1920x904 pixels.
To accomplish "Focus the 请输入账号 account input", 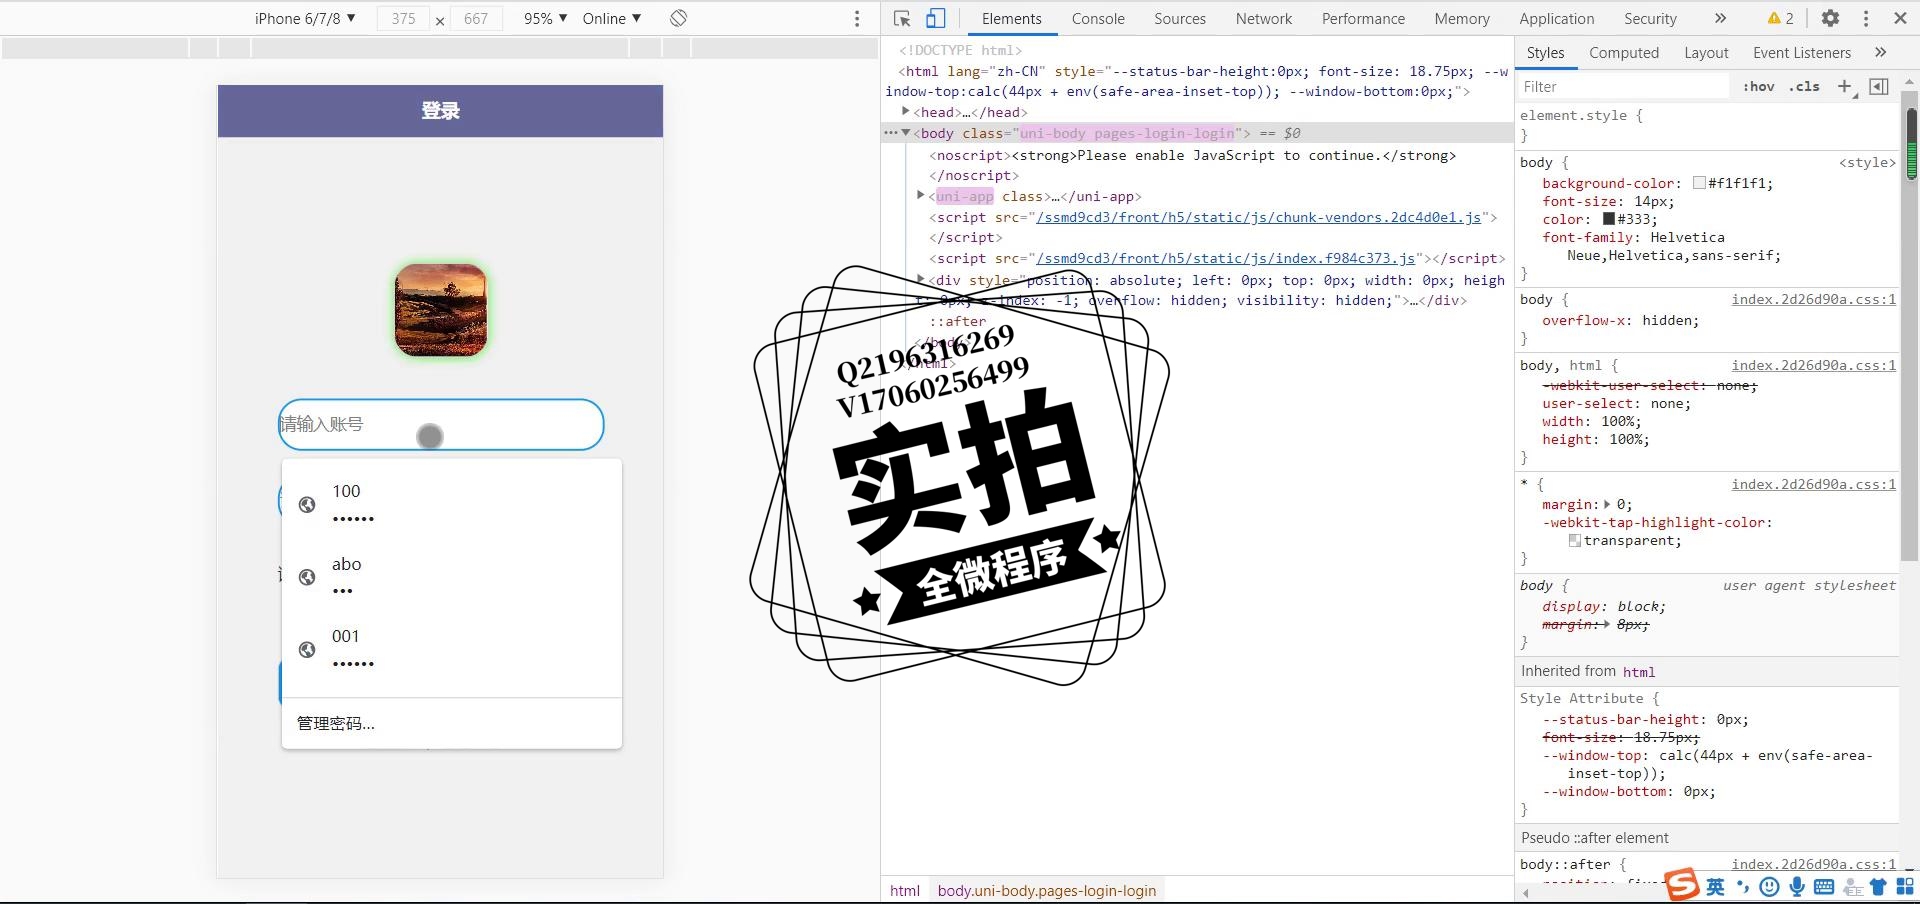I will pos(441,424).
